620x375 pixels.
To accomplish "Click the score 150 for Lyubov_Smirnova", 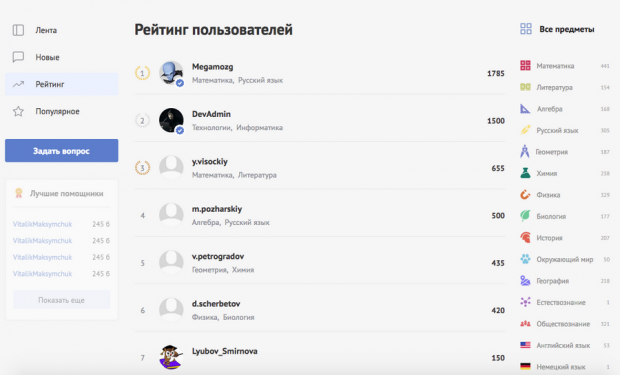I will tap(498, 358).
